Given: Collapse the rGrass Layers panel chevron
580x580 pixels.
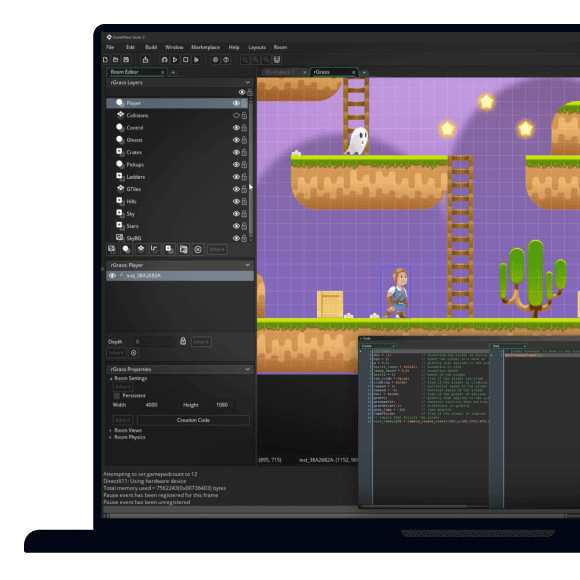Looking at the screenshot, I should 247,82.
